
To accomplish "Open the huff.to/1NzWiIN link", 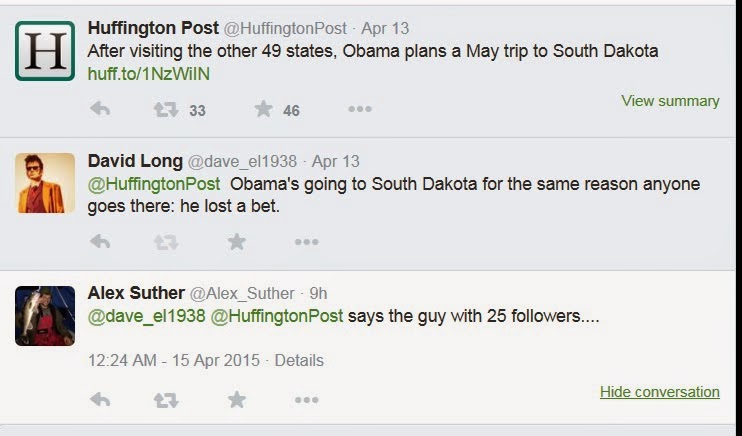I will tap(149, 74).
